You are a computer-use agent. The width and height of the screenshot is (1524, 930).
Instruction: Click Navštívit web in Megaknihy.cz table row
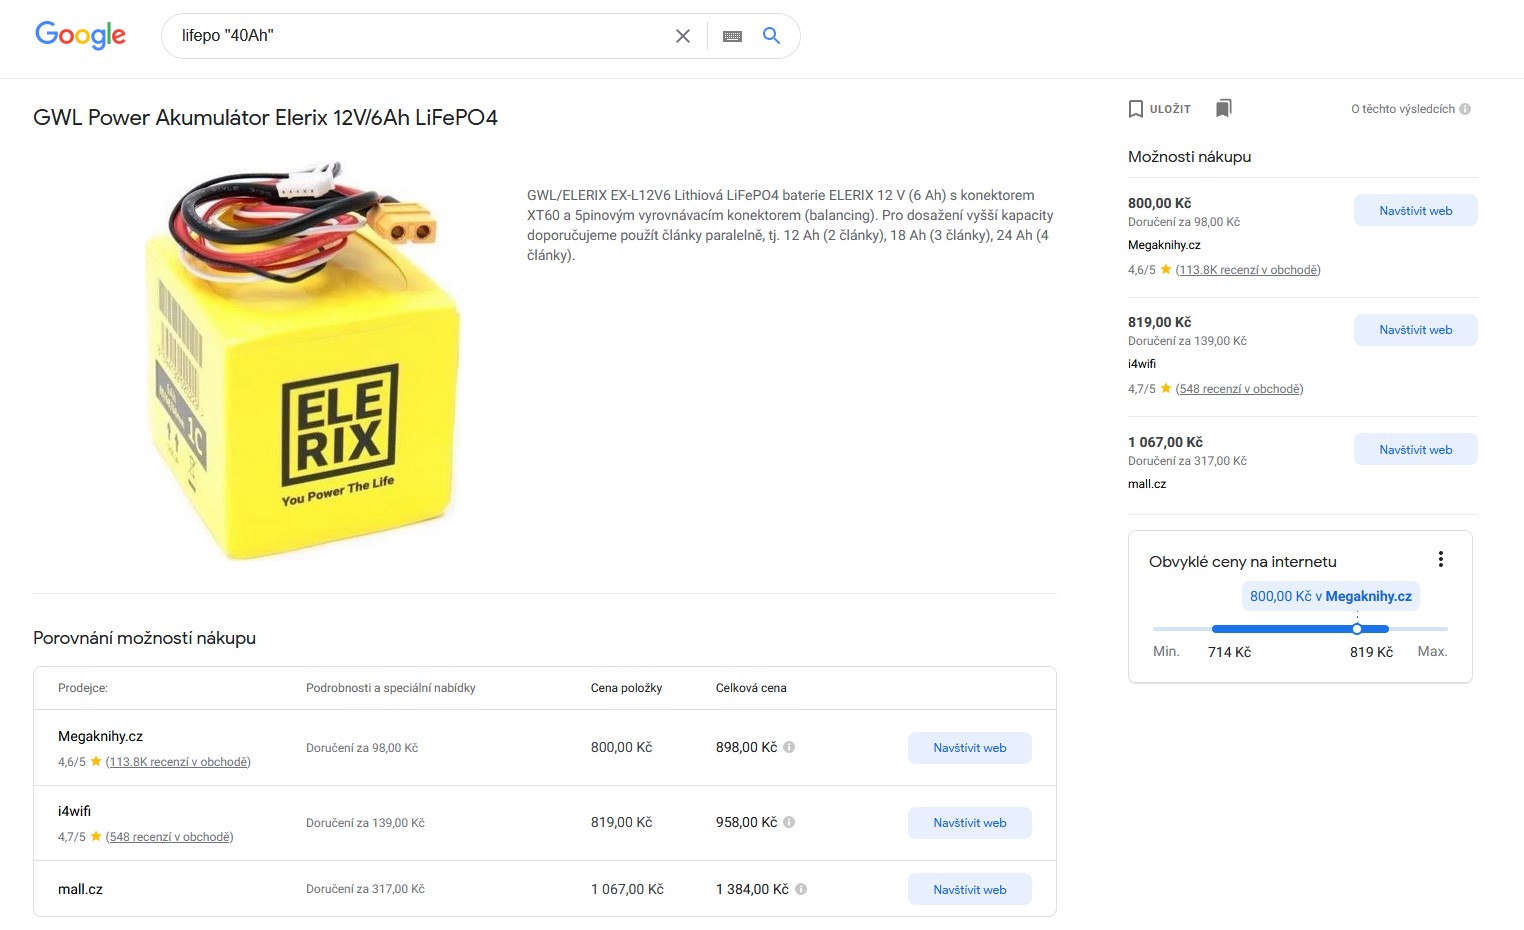click(x=969, y=748)
